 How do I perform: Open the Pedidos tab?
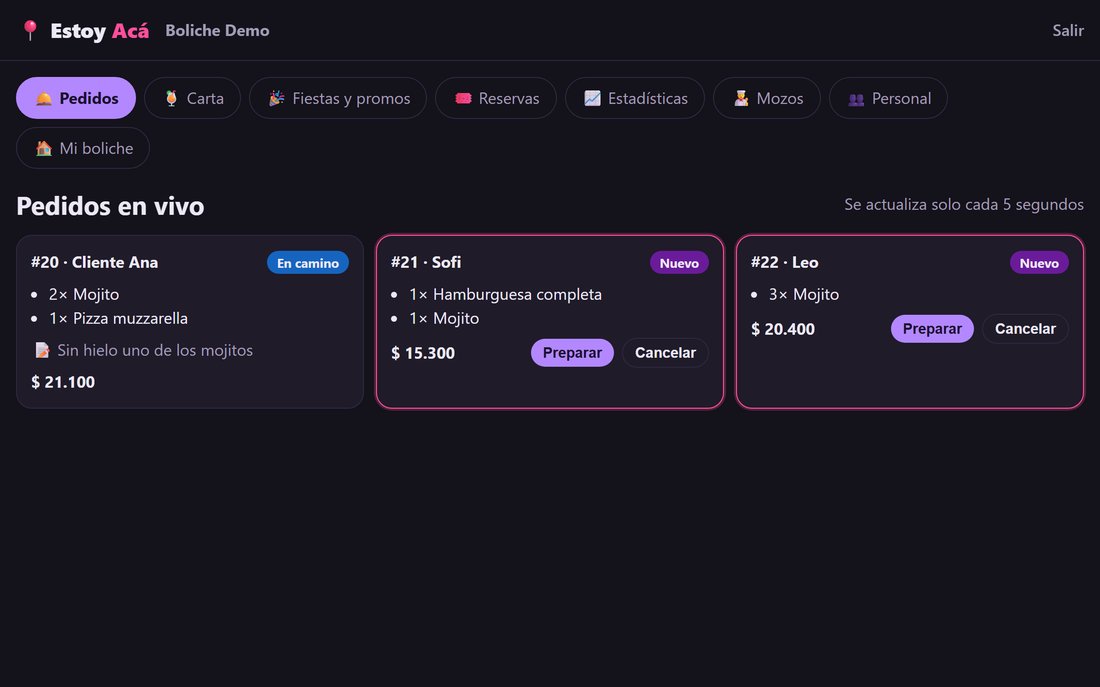pos(76,98)
